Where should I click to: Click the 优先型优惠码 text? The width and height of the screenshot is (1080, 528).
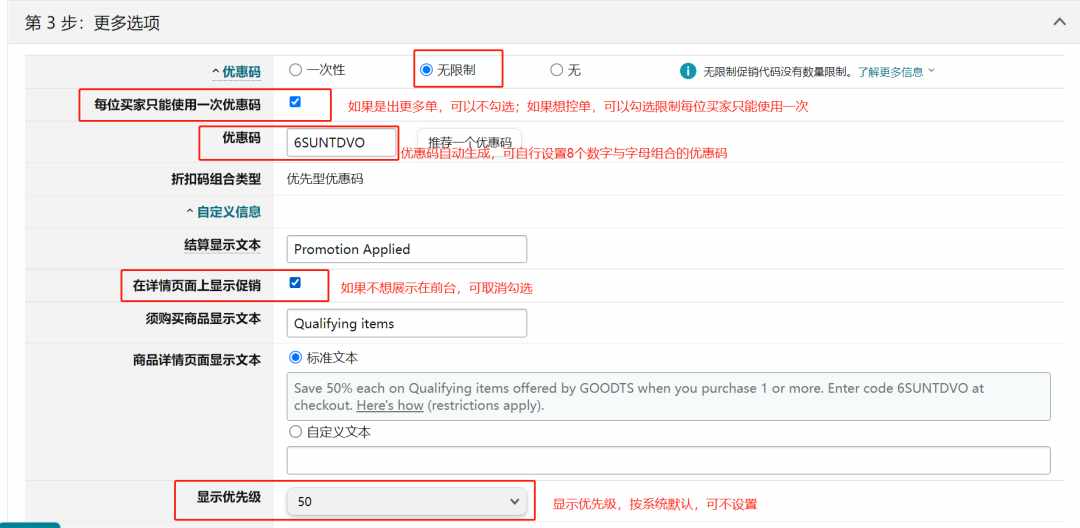pyautogui.click(x=325, y=180)
